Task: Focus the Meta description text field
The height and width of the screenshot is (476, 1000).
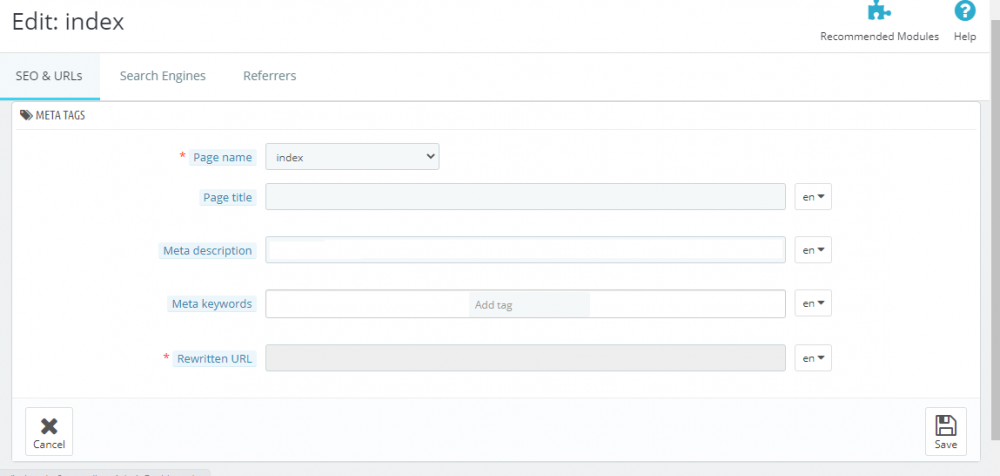Action: [525, 250]
